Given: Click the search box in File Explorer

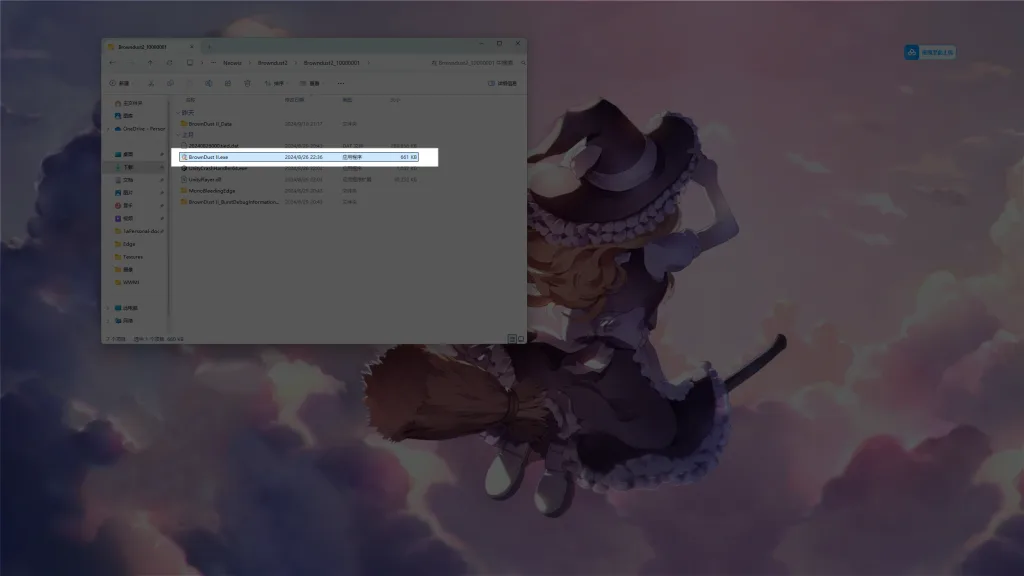Looking at the screenshot, I should 476,62.
